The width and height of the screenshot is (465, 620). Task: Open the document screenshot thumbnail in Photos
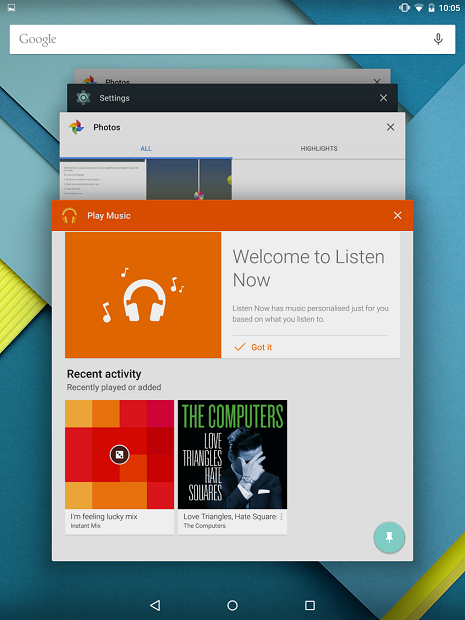(103, 180)
